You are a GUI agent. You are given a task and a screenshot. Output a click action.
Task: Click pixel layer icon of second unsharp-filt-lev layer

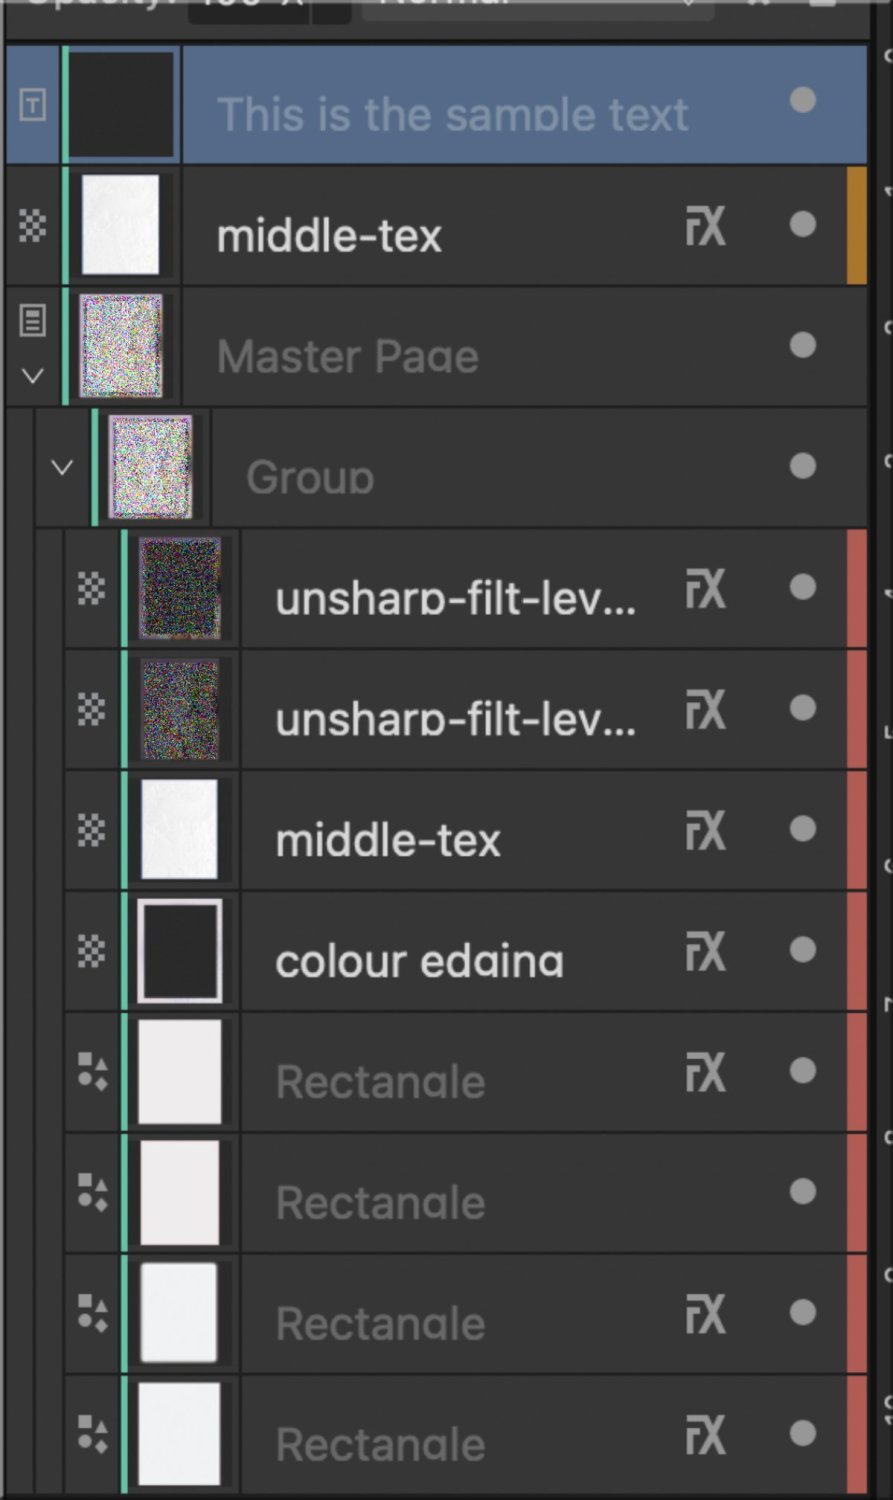coord(92,709)
